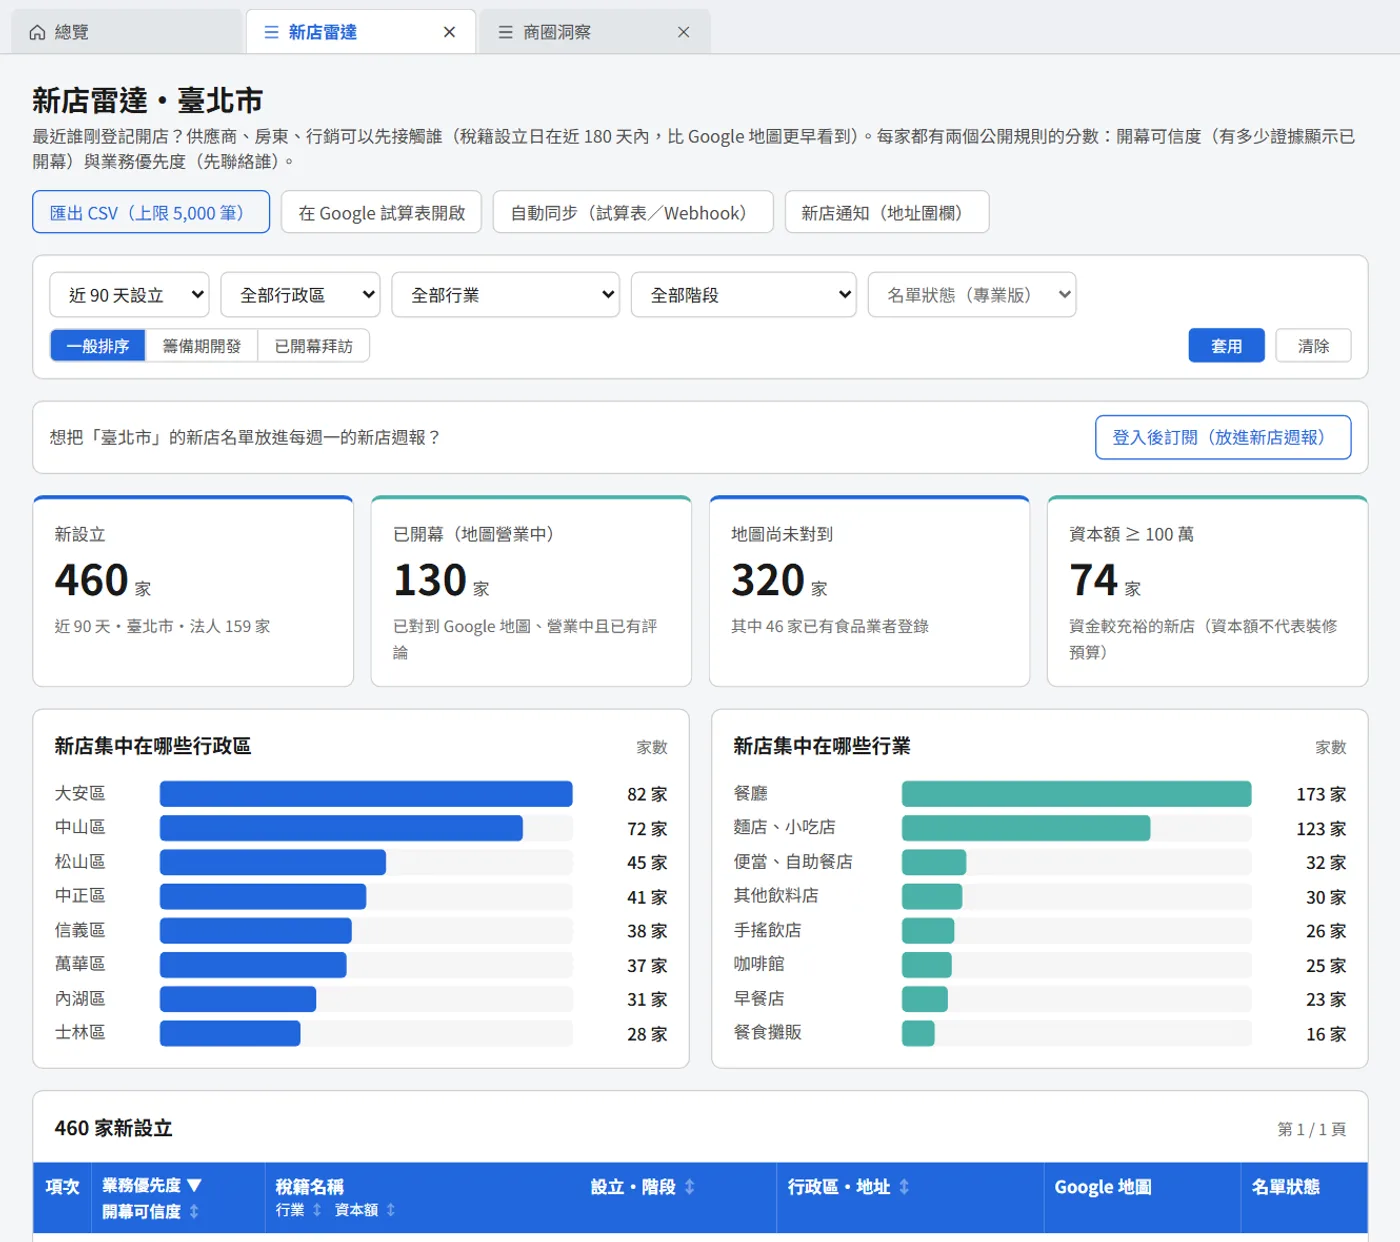
Task: Click the 地圖尚未對到 320 家 card
Action: tap(869, 591)
